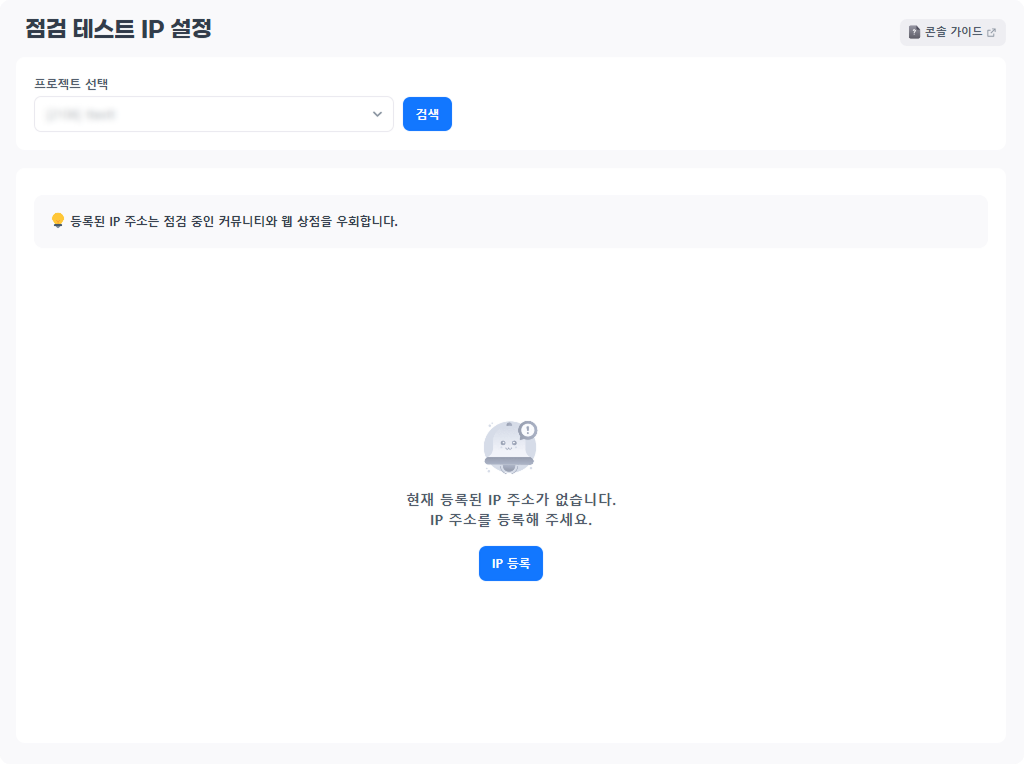Viewport: 1024px width, 764px height.
Task: Click the 점검 테스트 IP 설정 page heading
Action: coord(119,28)
